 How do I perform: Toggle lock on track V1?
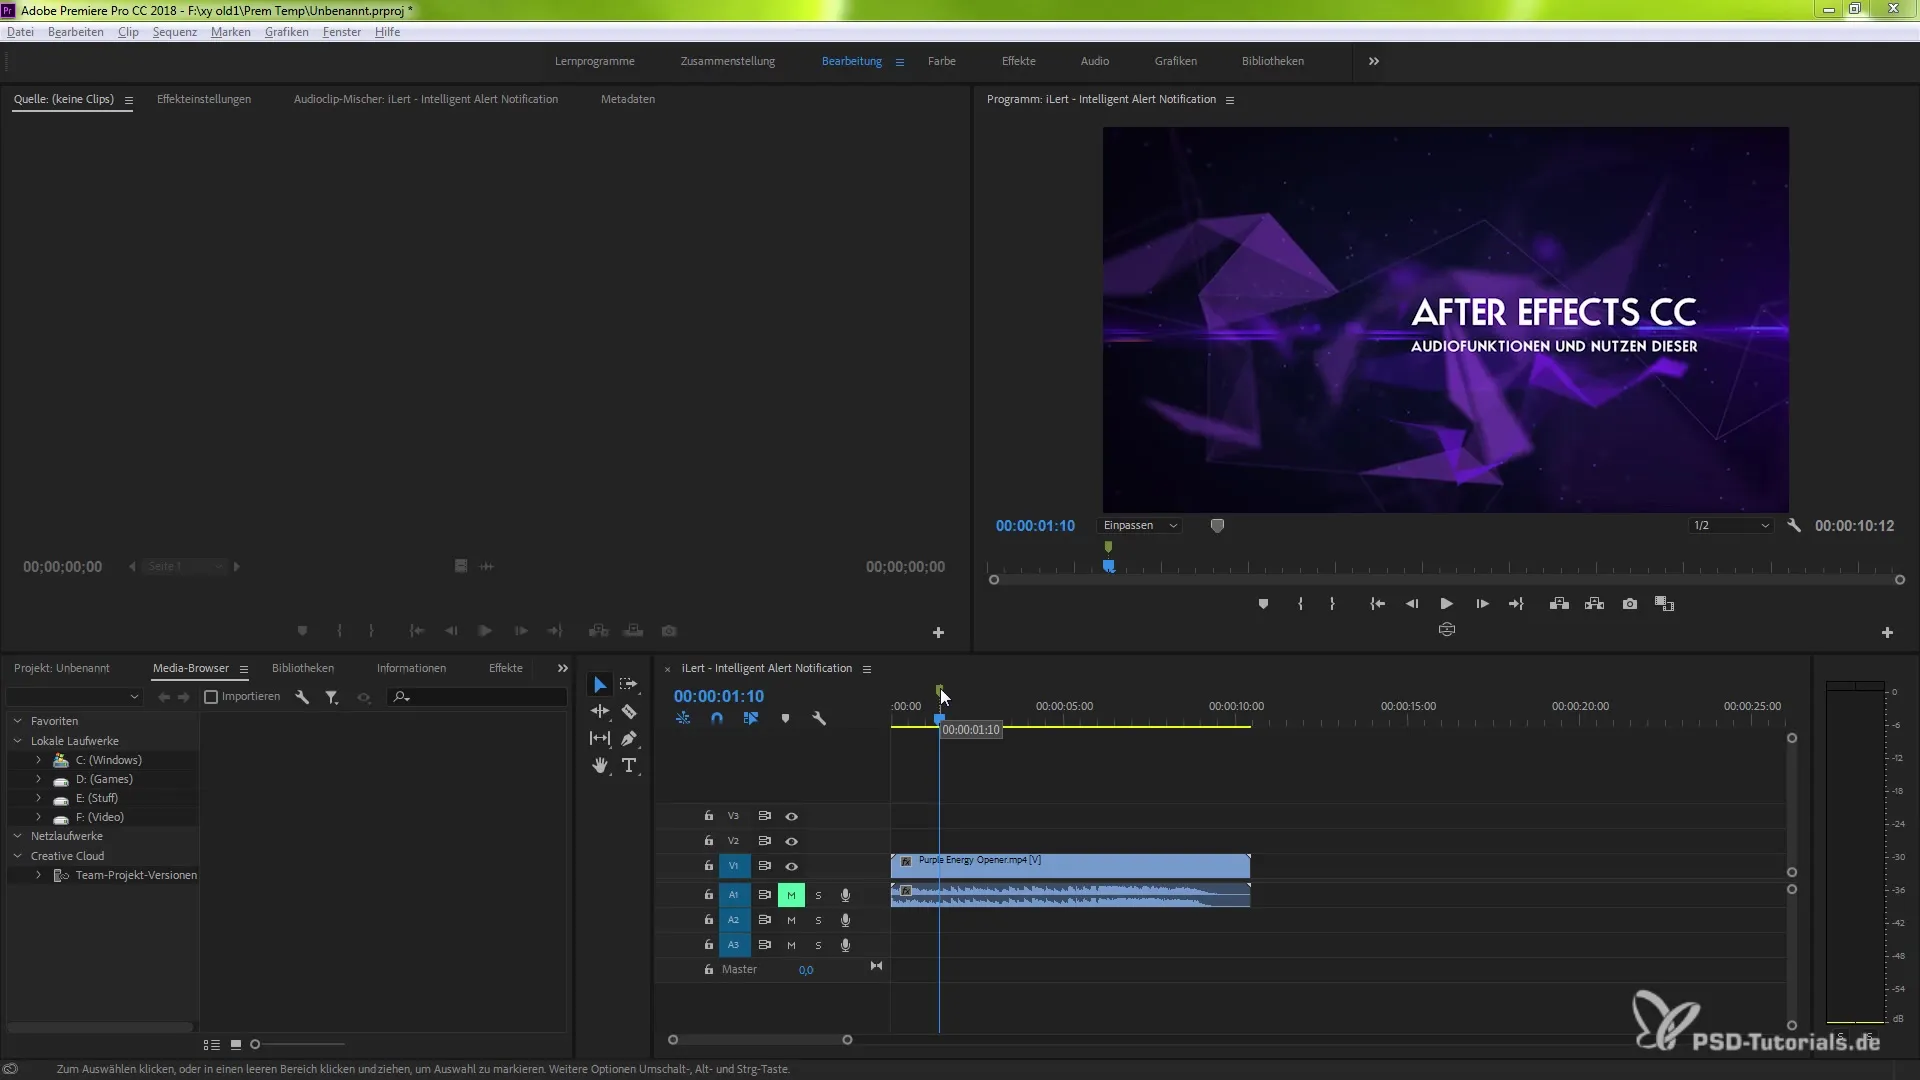pyautogui.click(x=708, y=866)
